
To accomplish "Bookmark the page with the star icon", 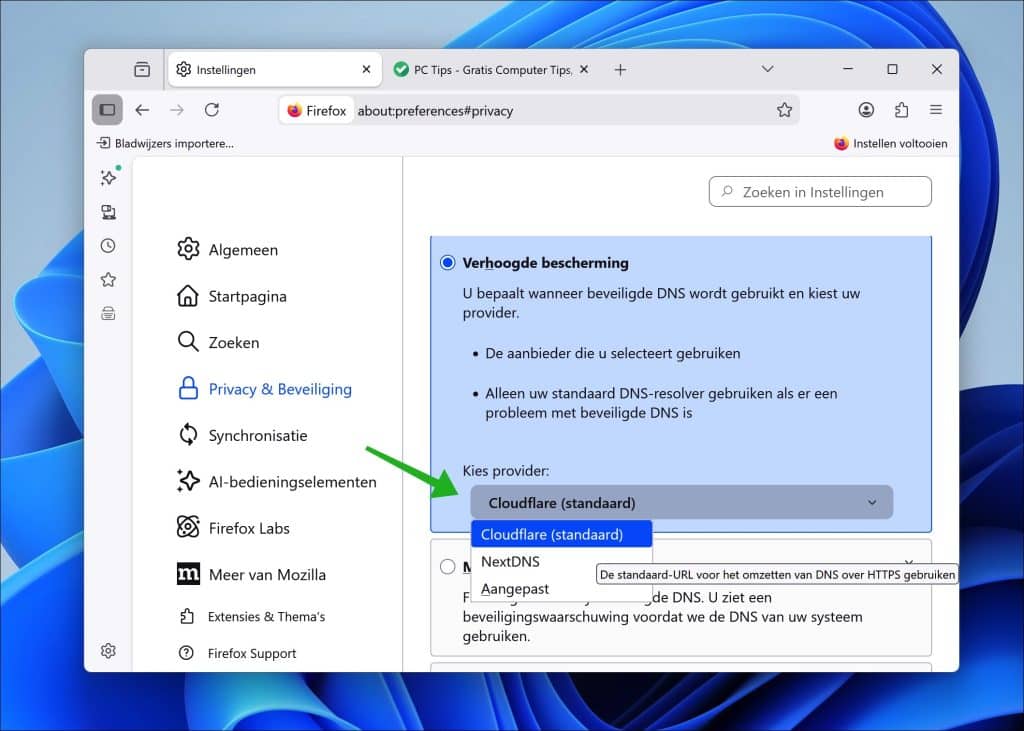I will click(785, 110).
